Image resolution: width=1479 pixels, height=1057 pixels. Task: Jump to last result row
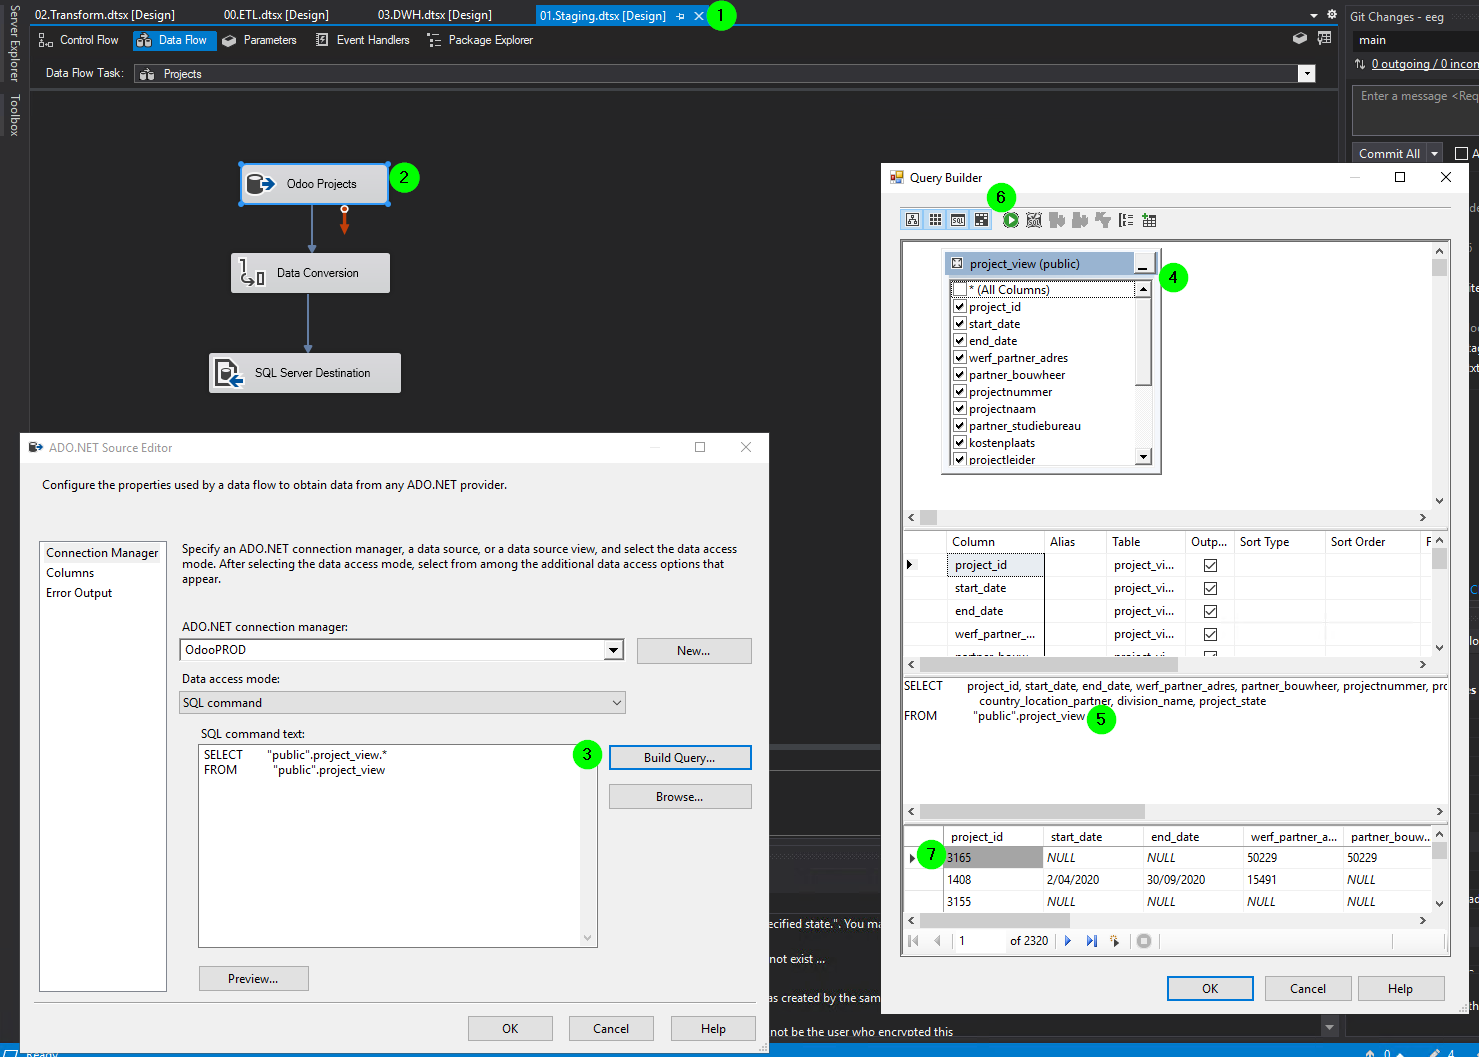coord(1091,941)
